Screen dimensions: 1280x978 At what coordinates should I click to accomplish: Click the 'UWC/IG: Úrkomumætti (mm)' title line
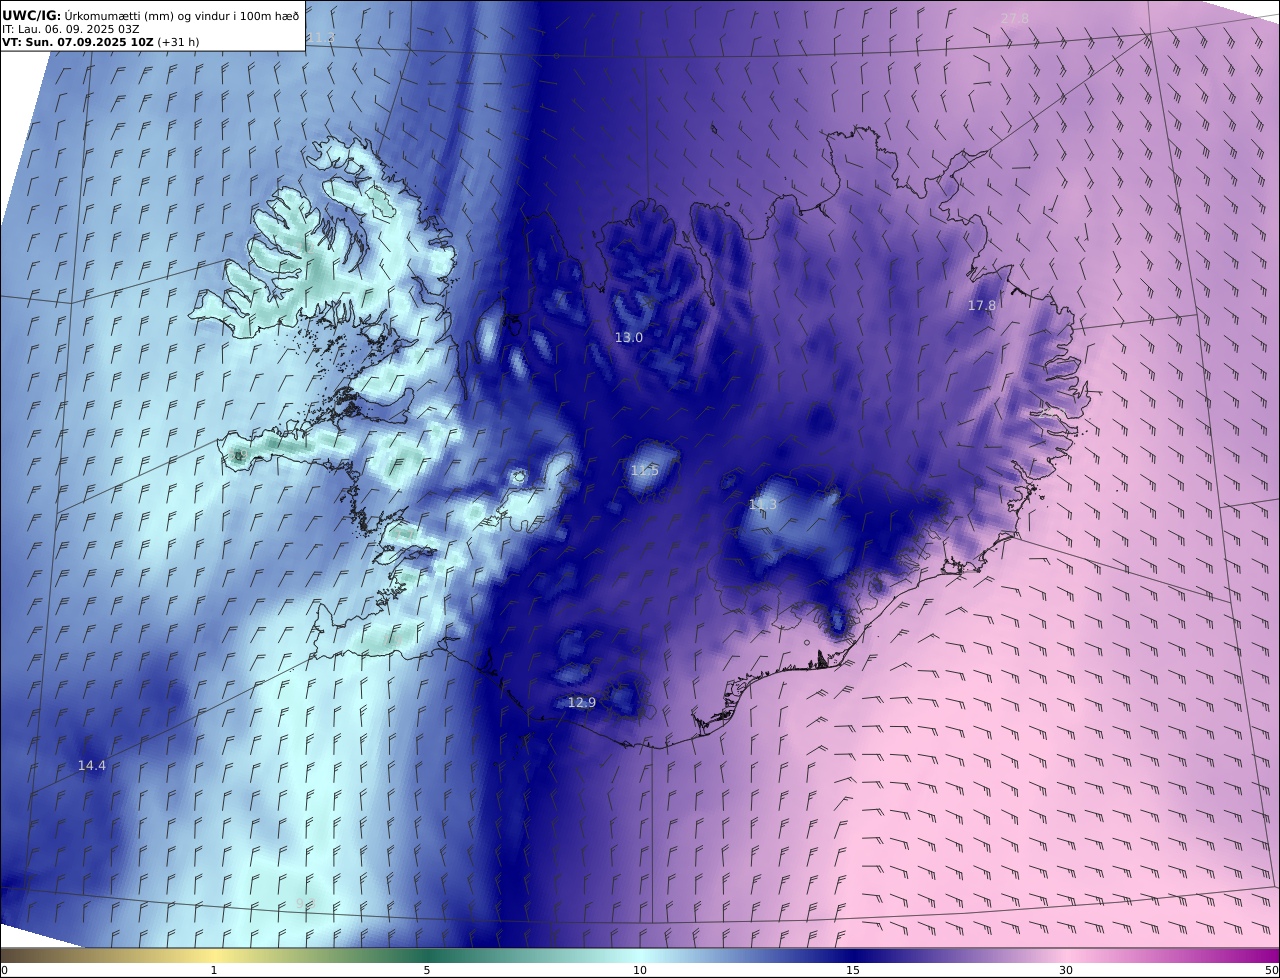tap(150, 15)
